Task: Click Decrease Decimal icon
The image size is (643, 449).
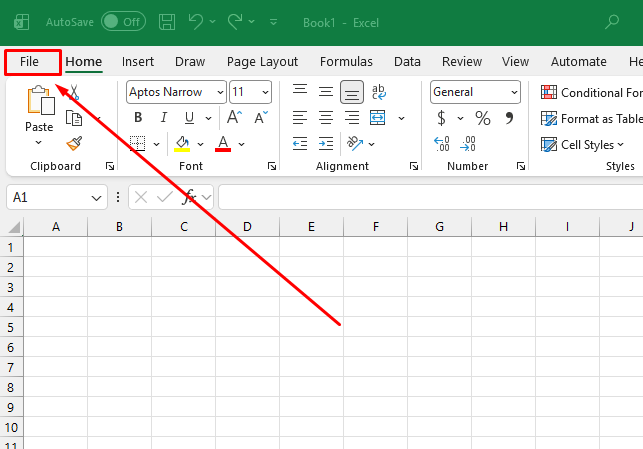Action: (468, 144)
